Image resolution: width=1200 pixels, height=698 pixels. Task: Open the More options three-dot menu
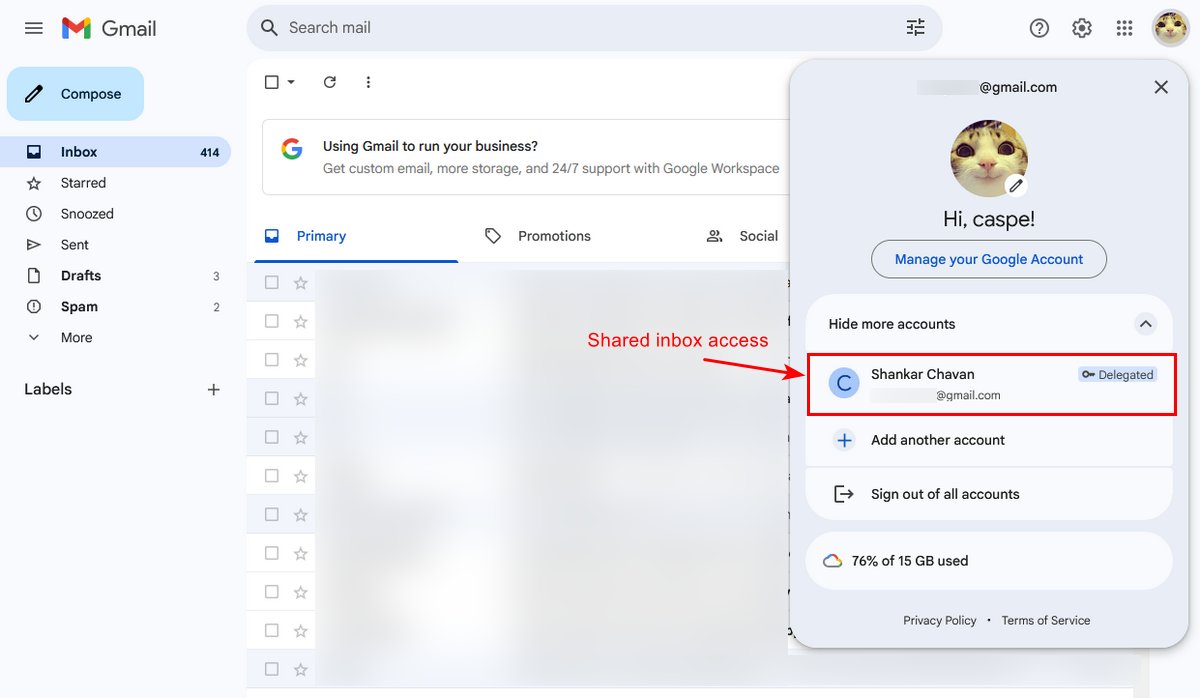[368, 82]
